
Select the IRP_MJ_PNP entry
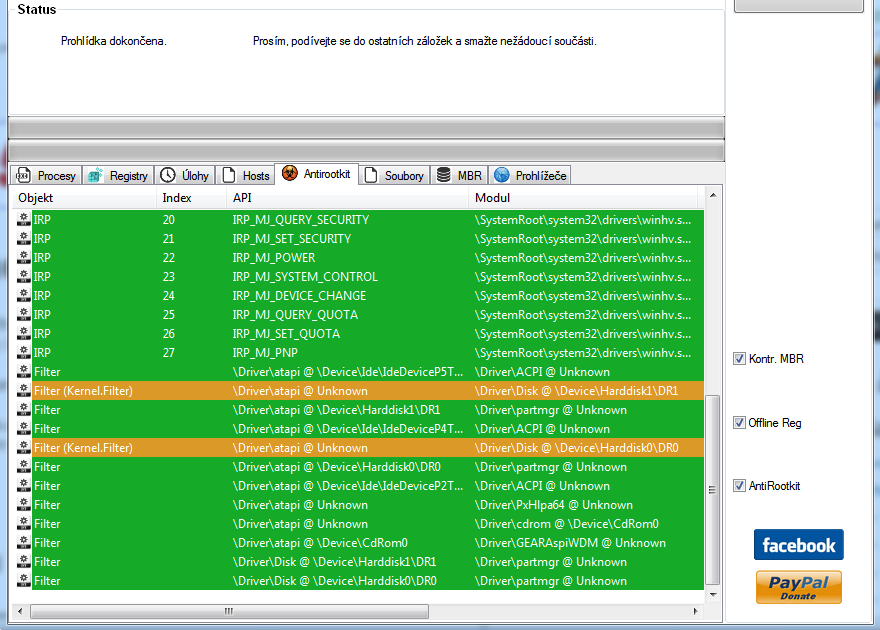265,353
